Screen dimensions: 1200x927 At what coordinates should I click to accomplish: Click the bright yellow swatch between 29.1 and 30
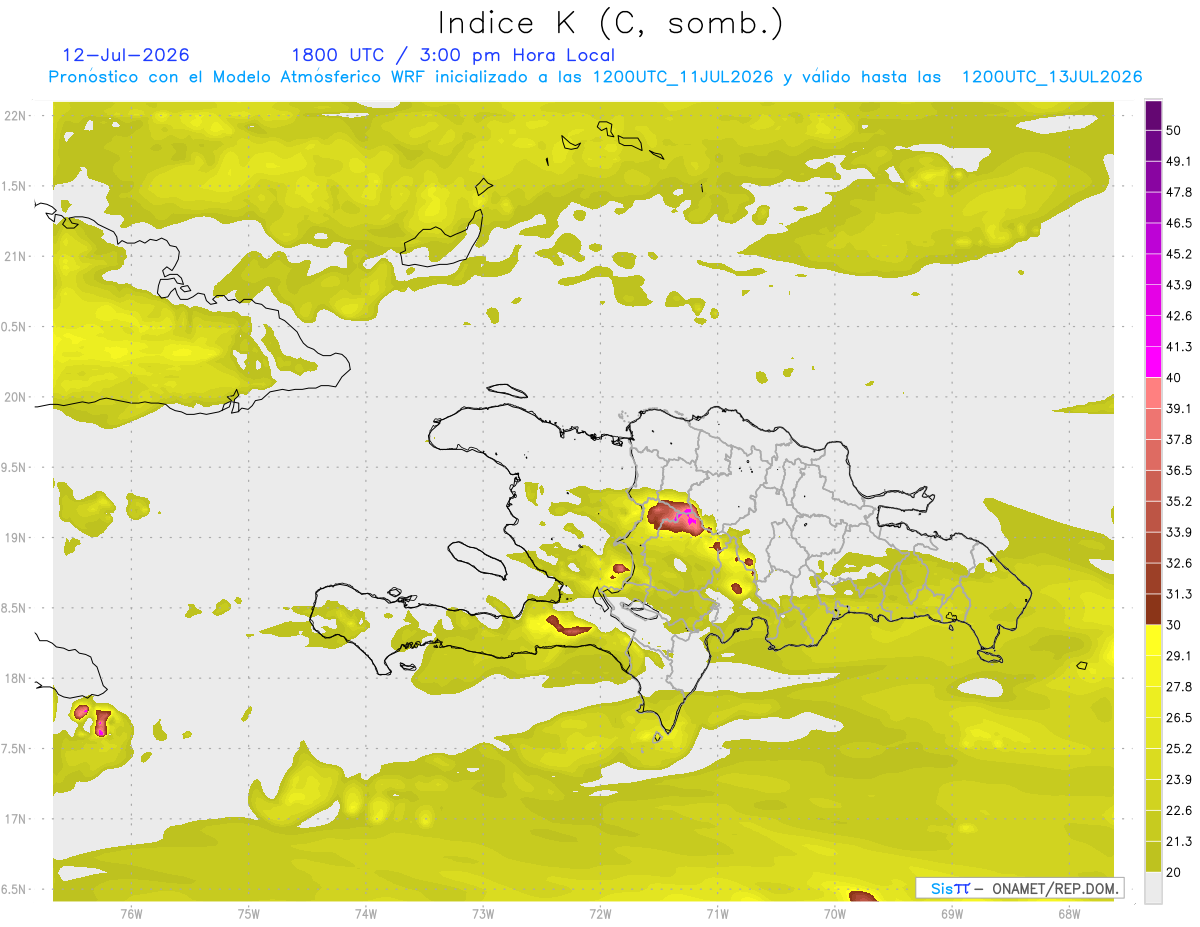point(1154,640)
